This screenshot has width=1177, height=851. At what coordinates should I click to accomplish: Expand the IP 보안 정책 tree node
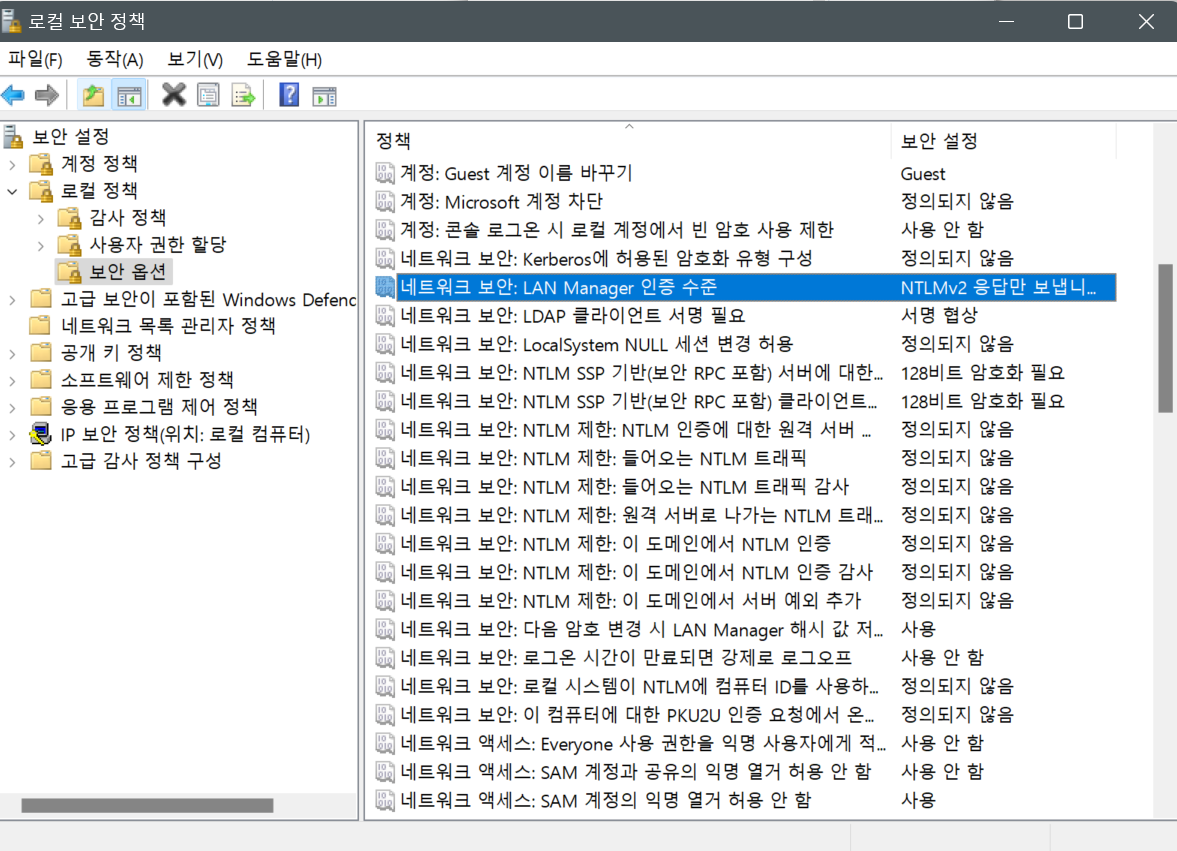tap(12, 435)
